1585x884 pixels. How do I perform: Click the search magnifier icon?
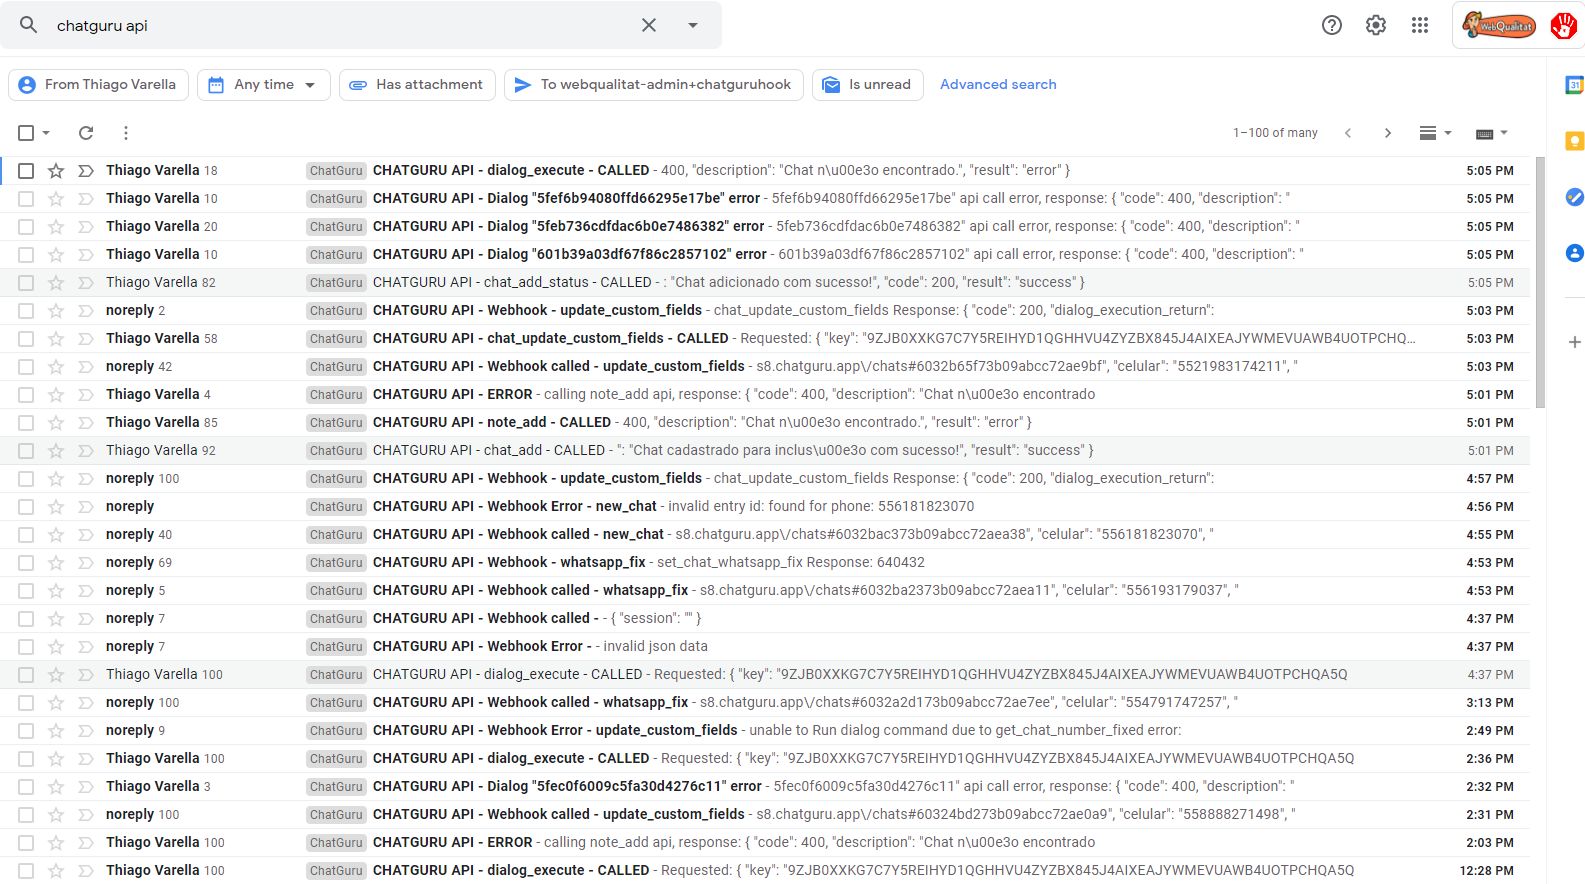click(x=28, y=25)
